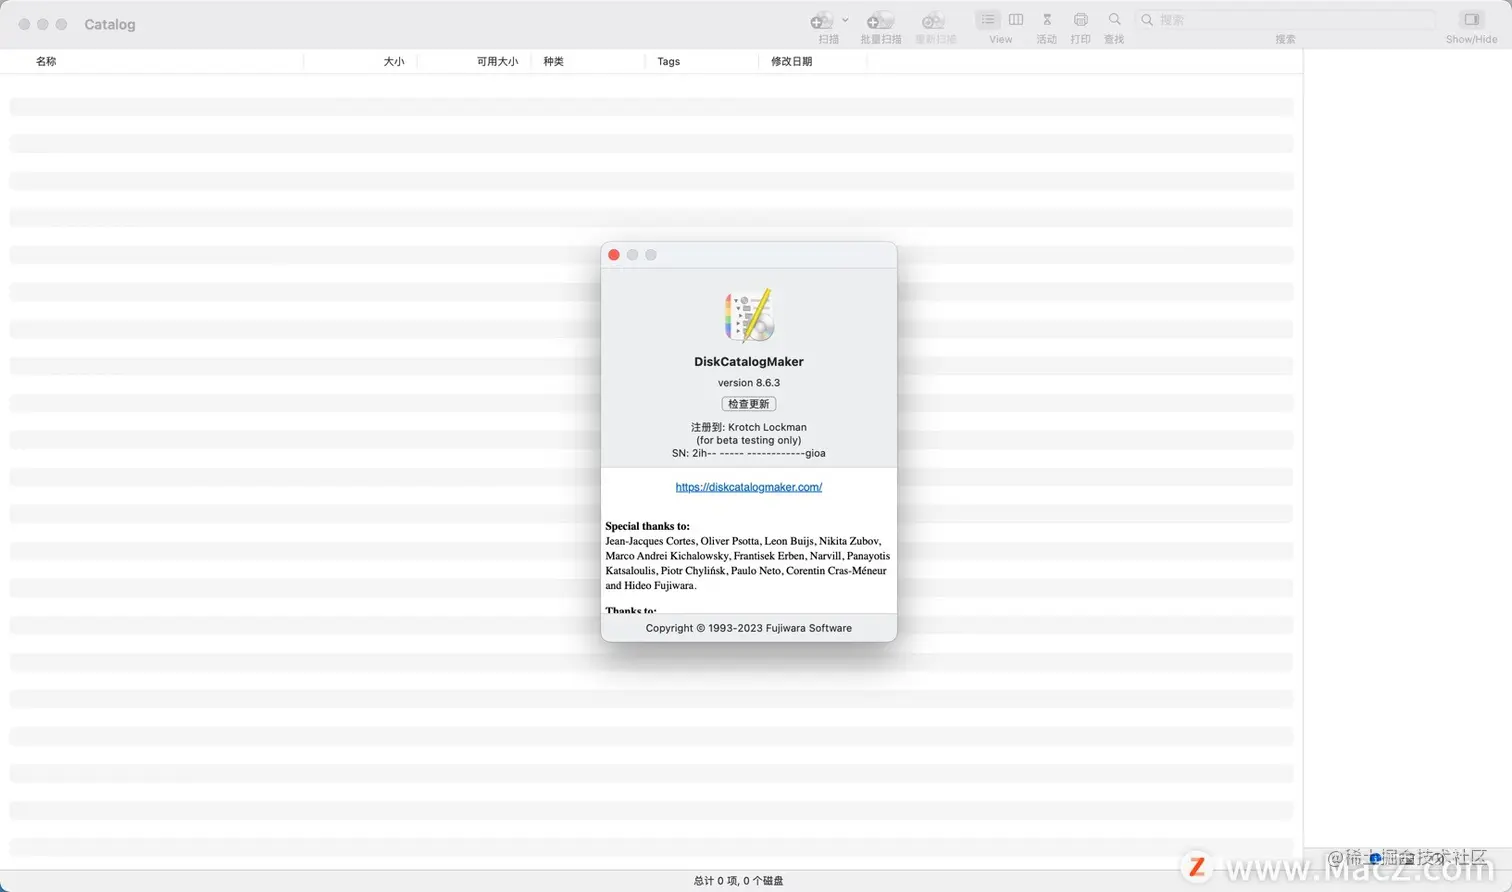1512x892 pixels.
Task: Switch to column view in View
Action: (x=1016, y=19)
